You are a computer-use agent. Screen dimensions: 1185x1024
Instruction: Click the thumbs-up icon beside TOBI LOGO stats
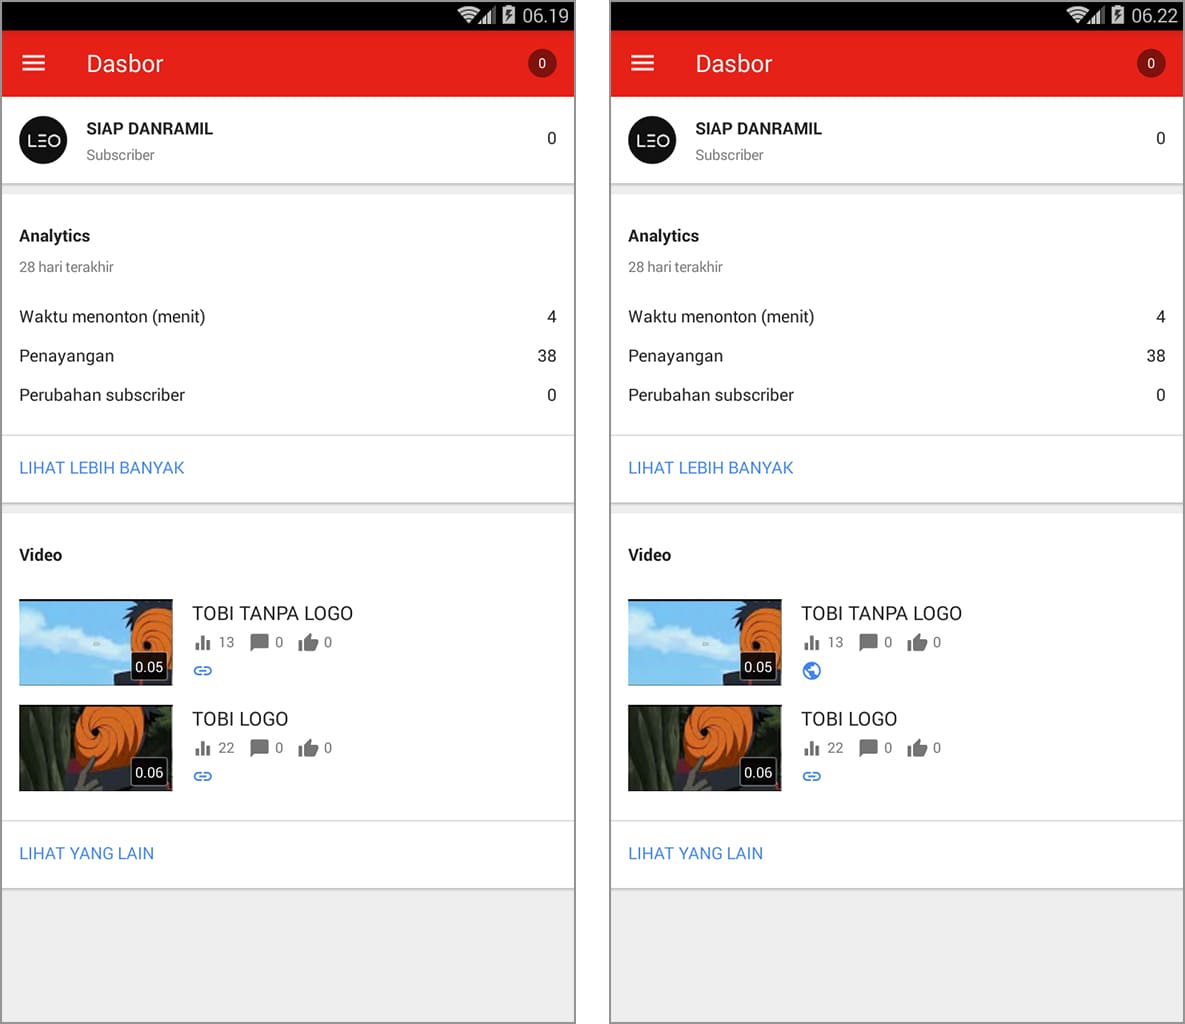pyautogui.click(x=308, y=747)
